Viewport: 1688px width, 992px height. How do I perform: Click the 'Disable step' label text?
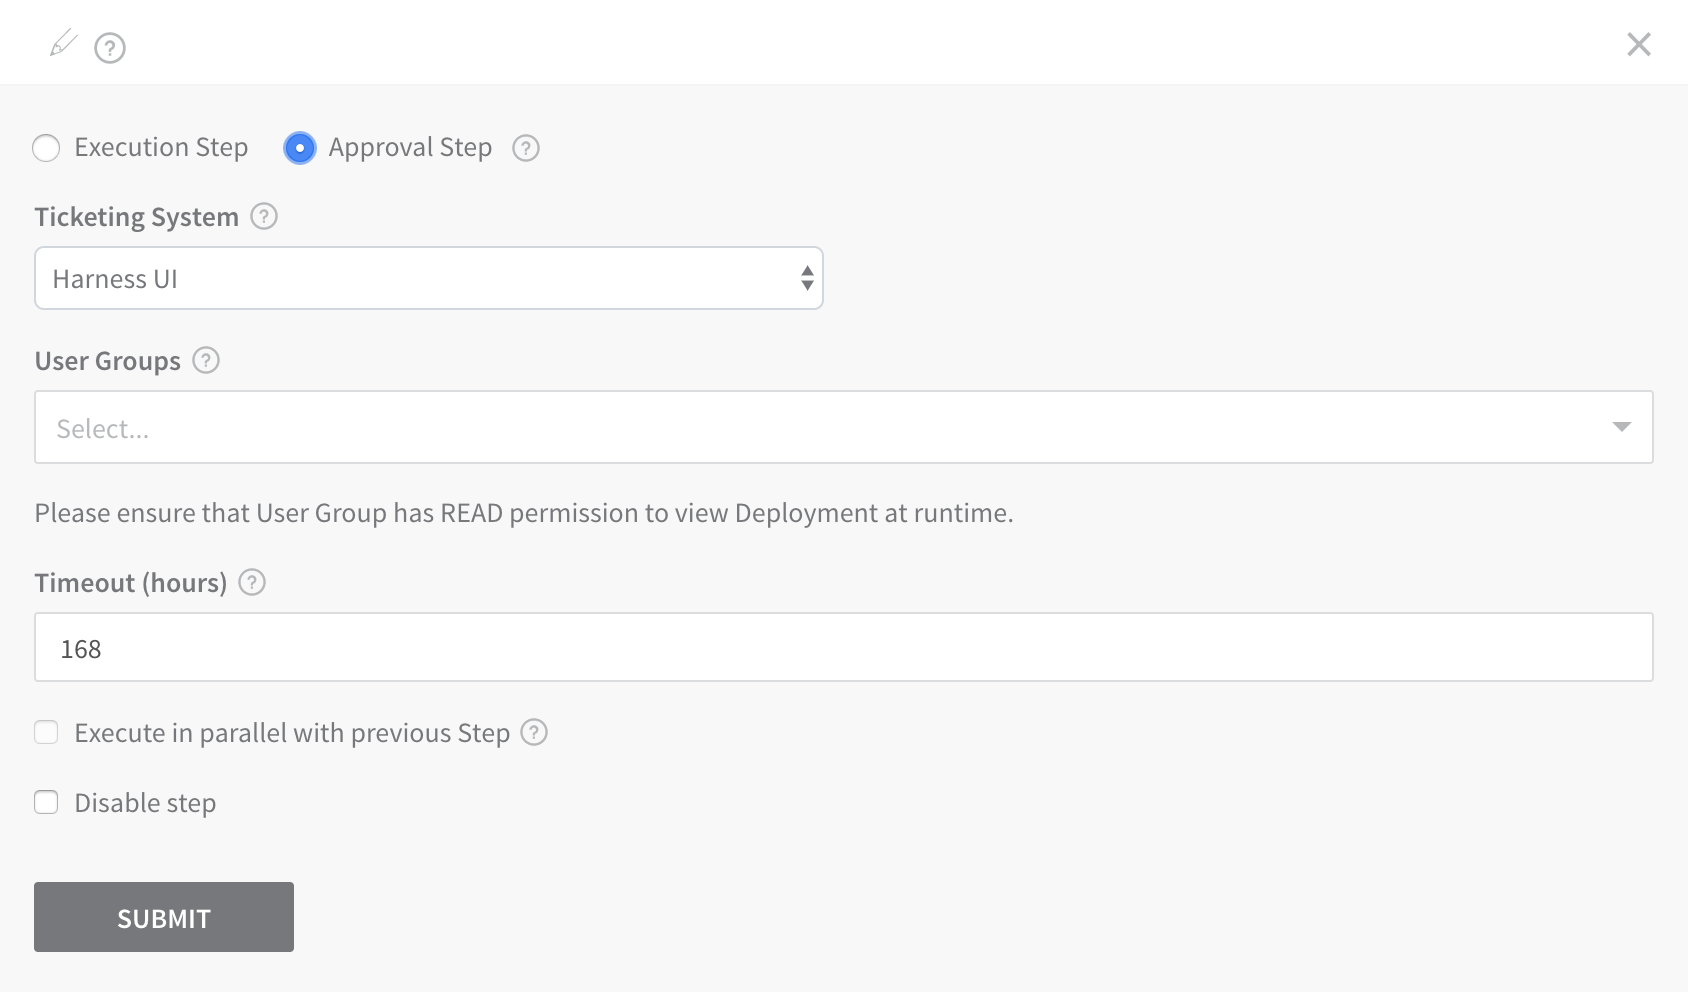145,803
